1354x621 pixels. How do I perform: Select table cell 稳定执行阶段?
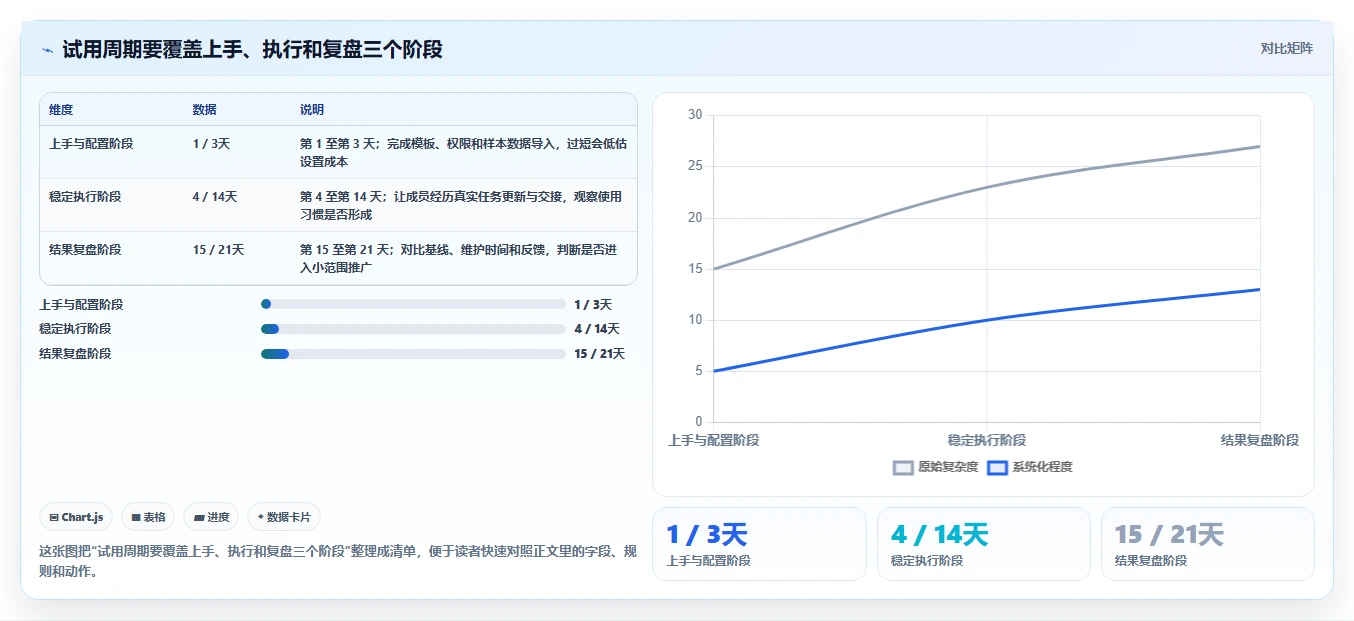click(85, 197)
